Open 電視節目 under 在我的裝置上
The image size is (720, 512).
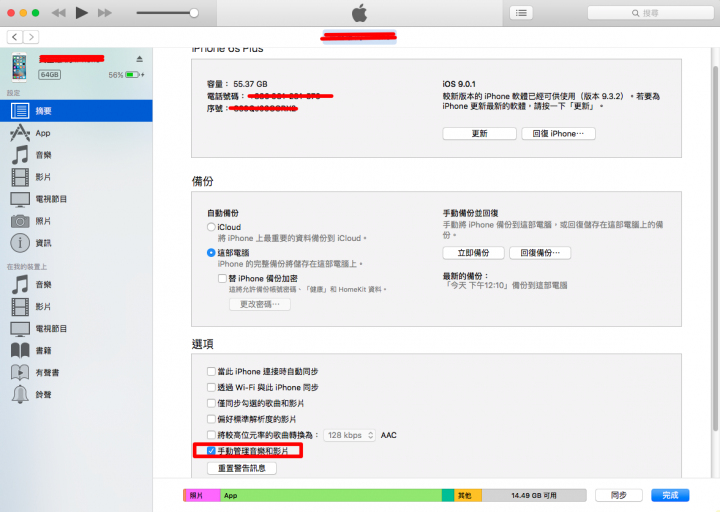[x=76, y=329]
